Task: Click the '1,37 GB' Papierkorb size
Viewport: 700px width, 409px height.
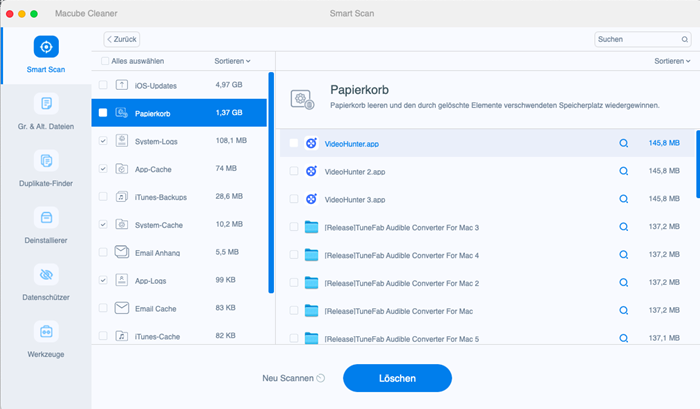Action: coord(229,113)
